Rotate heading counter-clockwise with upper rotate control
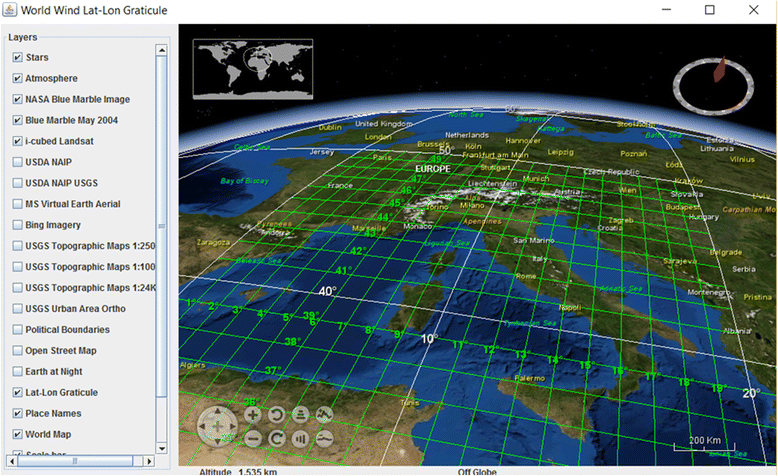Image resolution: width=778 pixels, height=476 pixels. click(276, 414)
